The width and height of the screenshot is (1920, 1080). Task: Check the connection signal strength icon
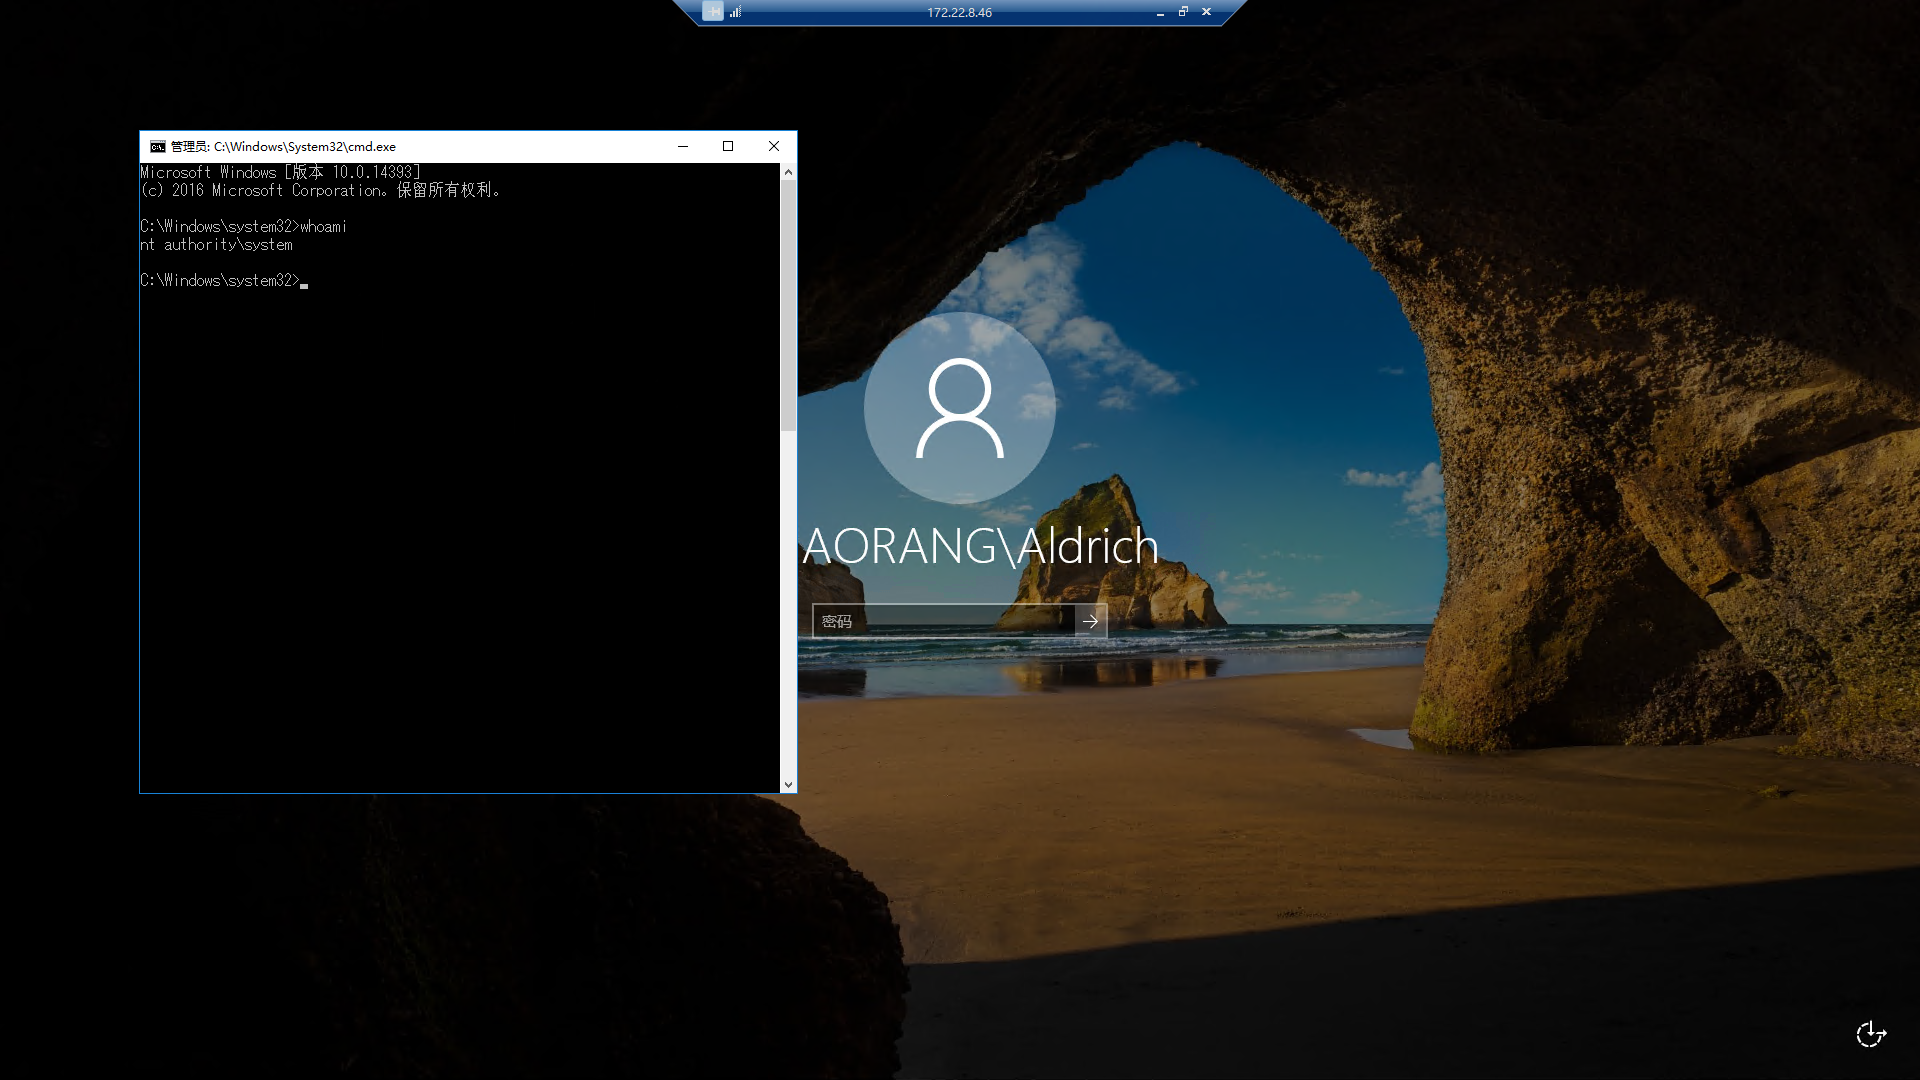pyautogui.click(x=735, y=12)
